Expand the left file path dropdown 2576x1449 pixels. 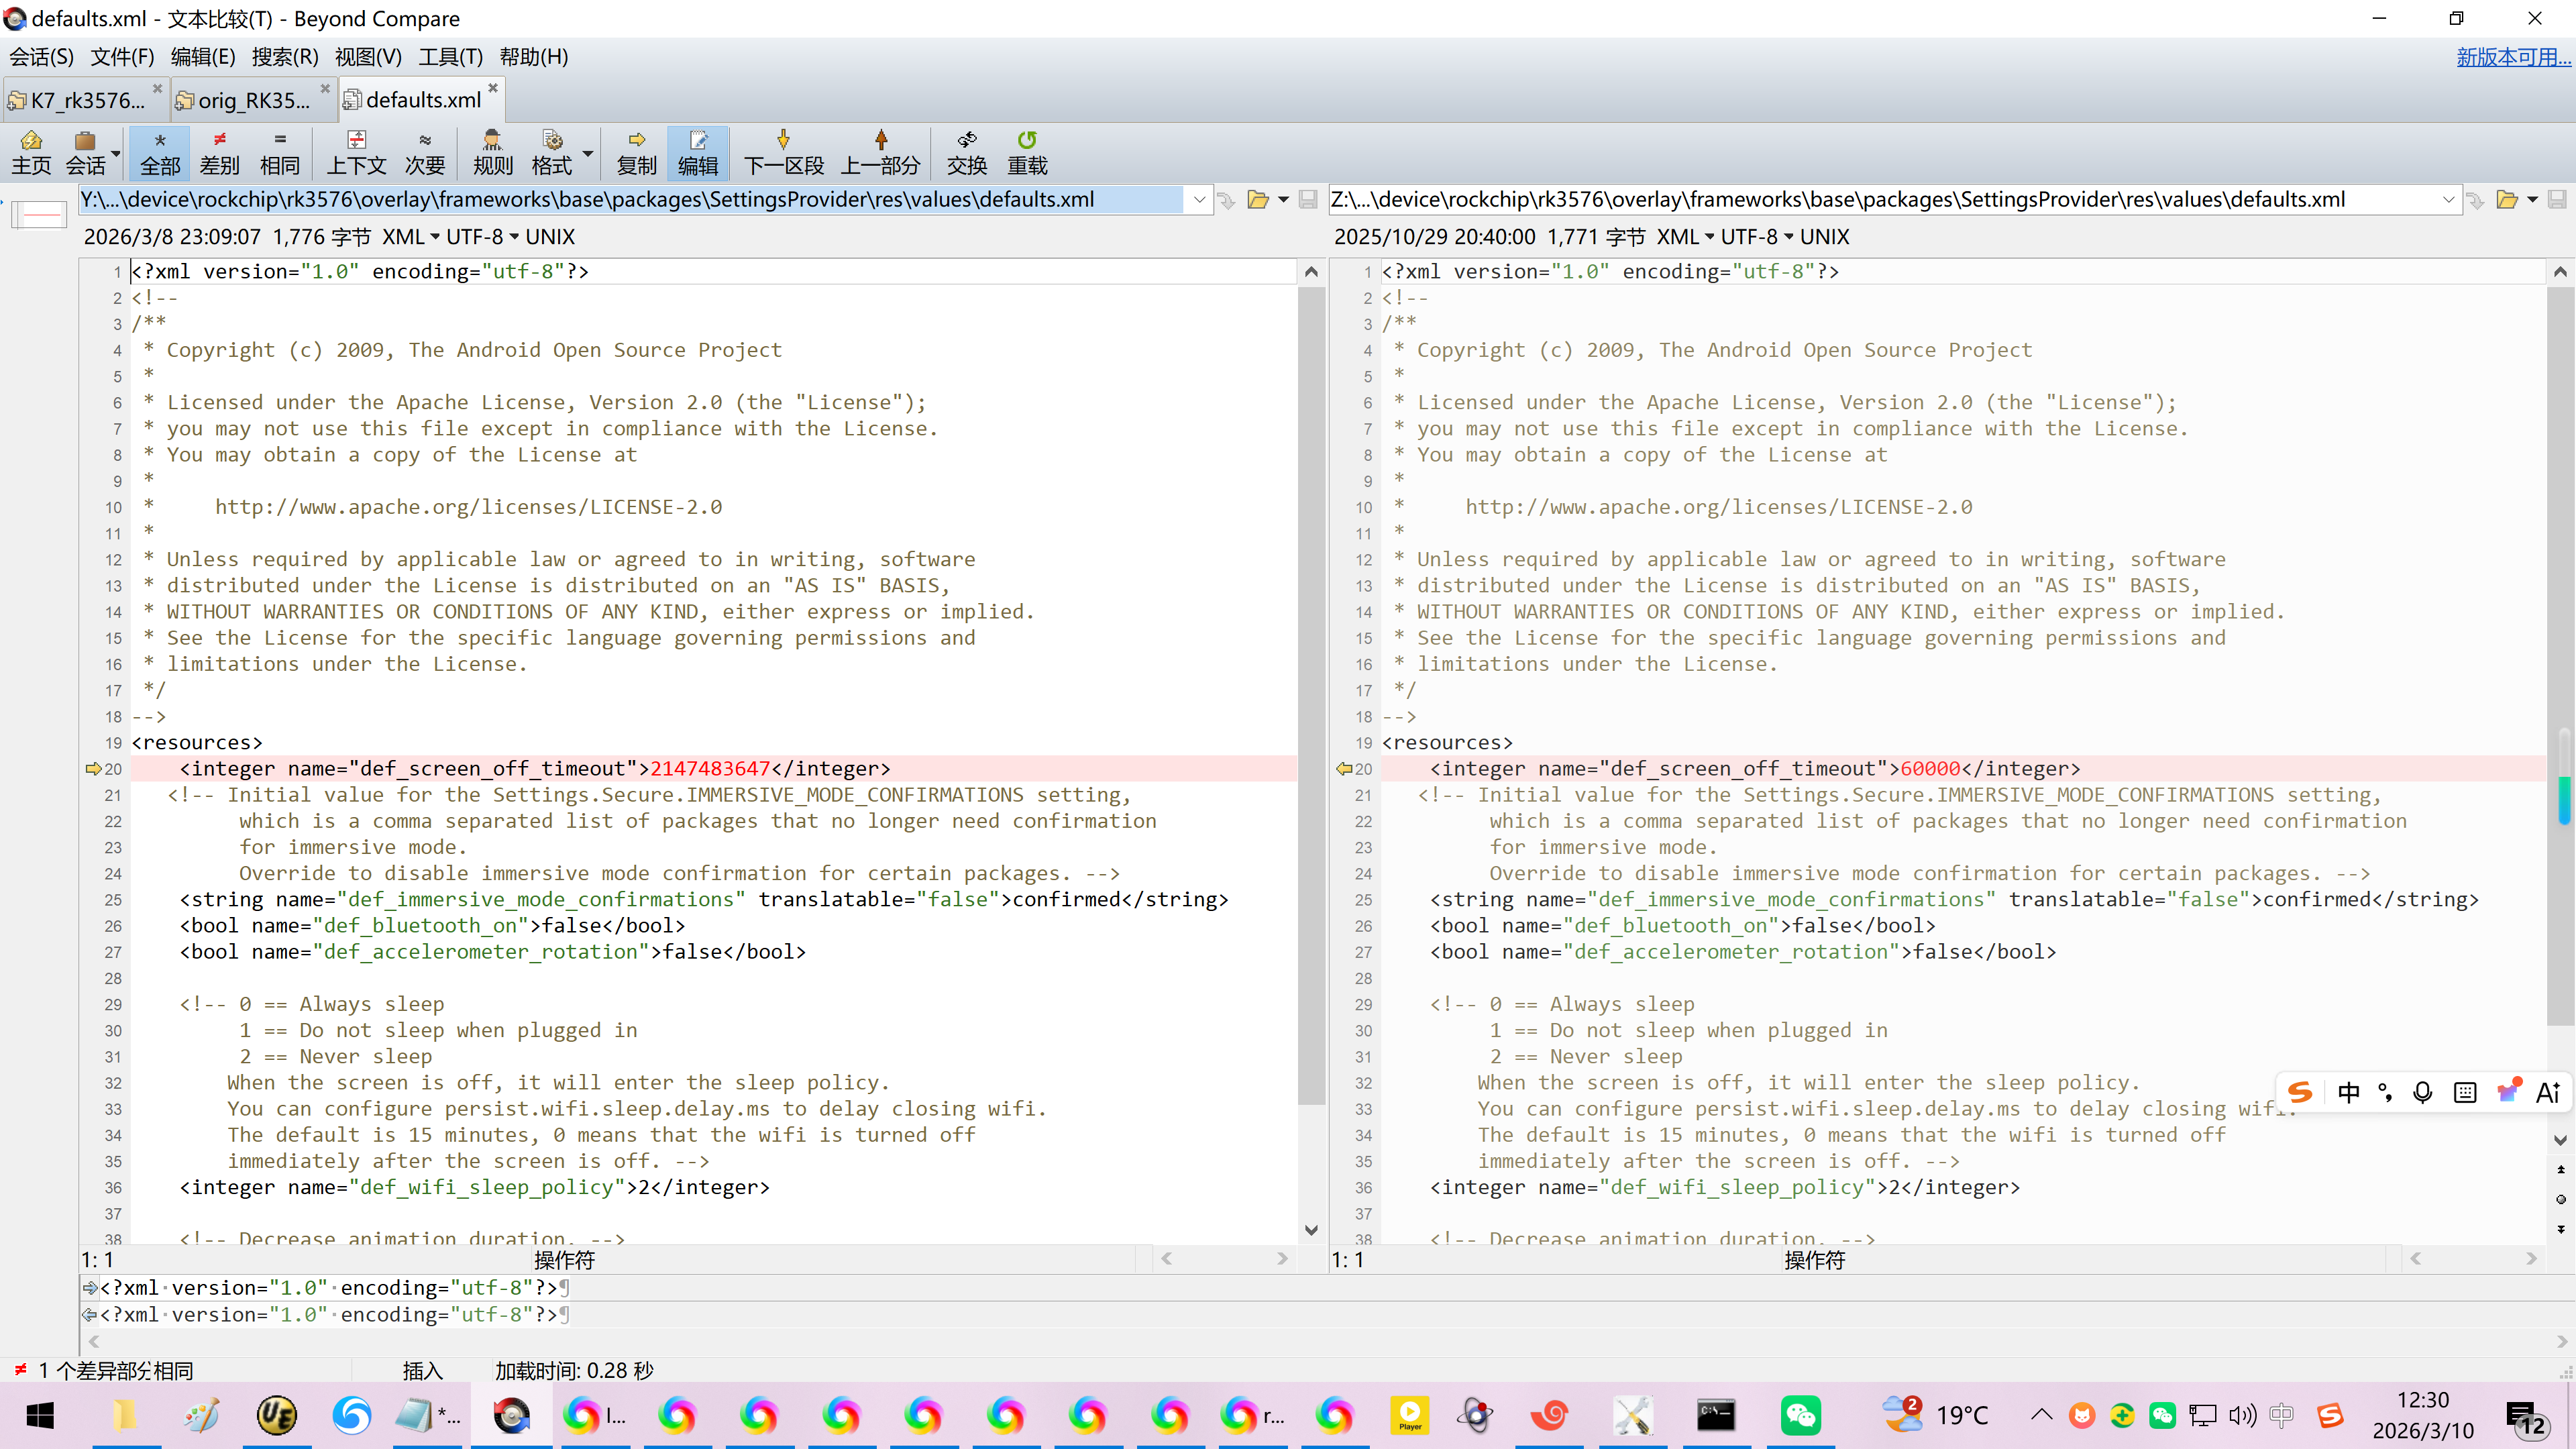tap(1199, 200)
